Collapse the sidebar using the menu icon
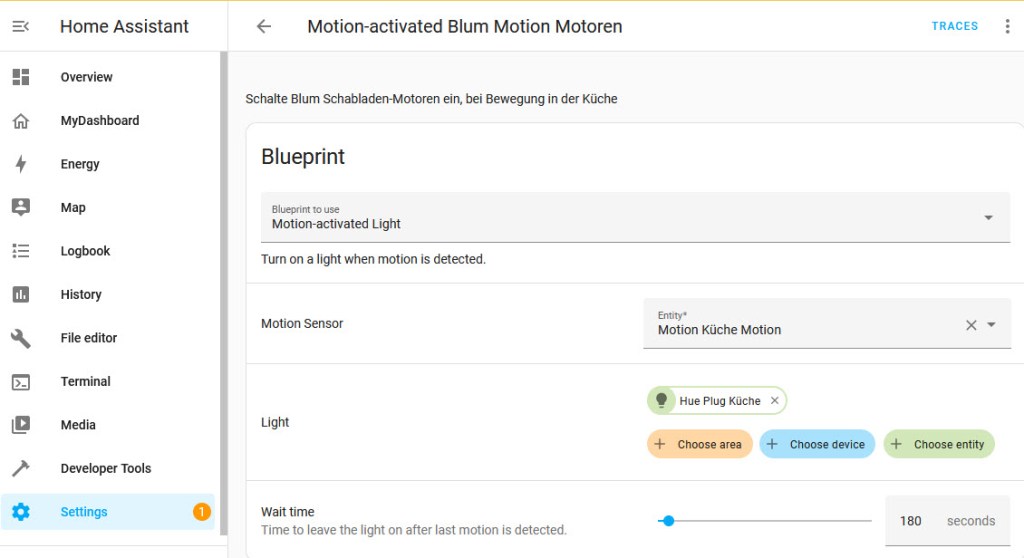 [20, 27]
